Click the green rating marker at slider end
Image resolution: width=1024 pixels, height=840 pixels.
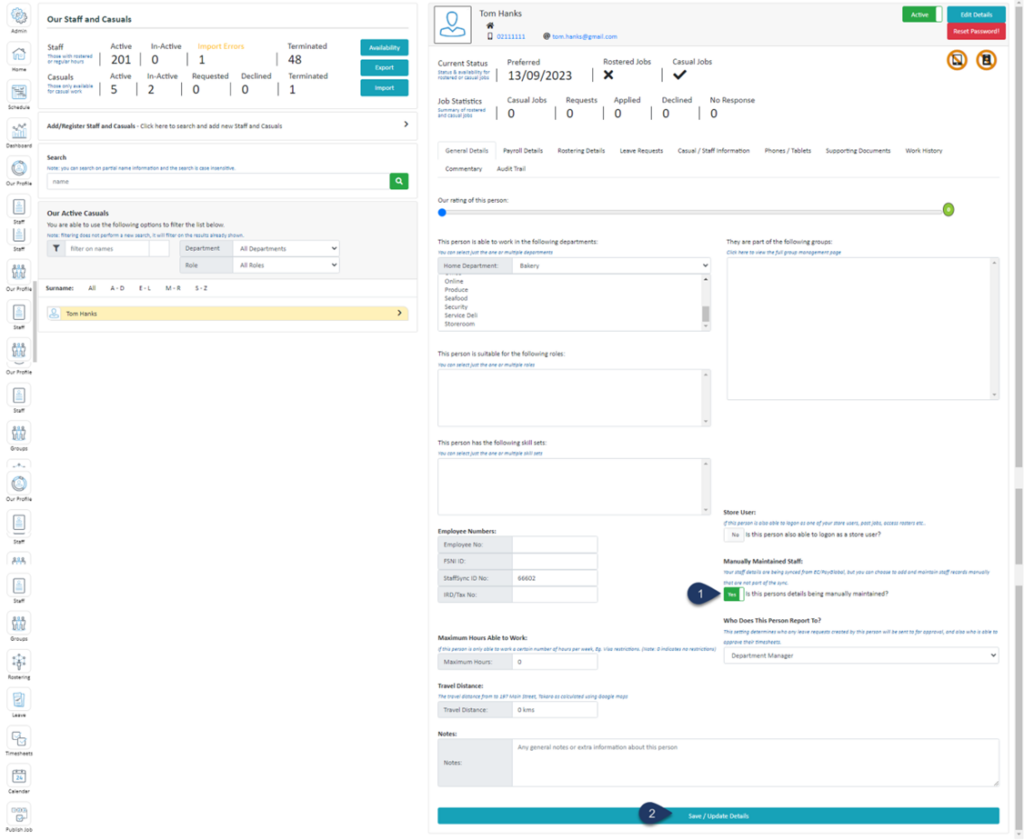click(948, 210)
